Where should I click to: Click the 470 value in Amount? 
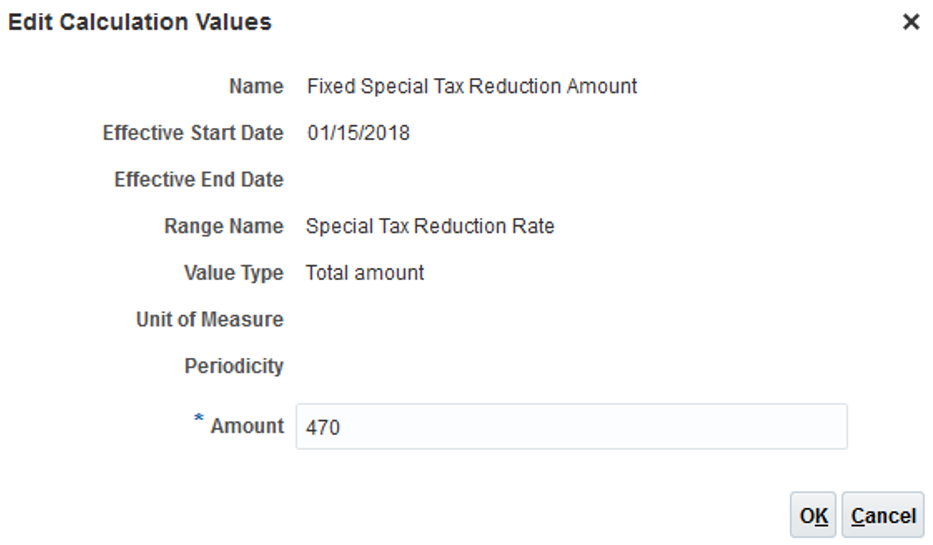point(324,428)
